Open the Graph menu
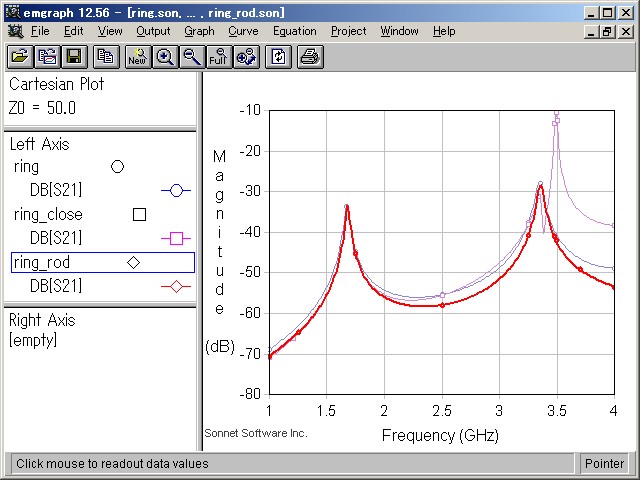 (199, 31)
